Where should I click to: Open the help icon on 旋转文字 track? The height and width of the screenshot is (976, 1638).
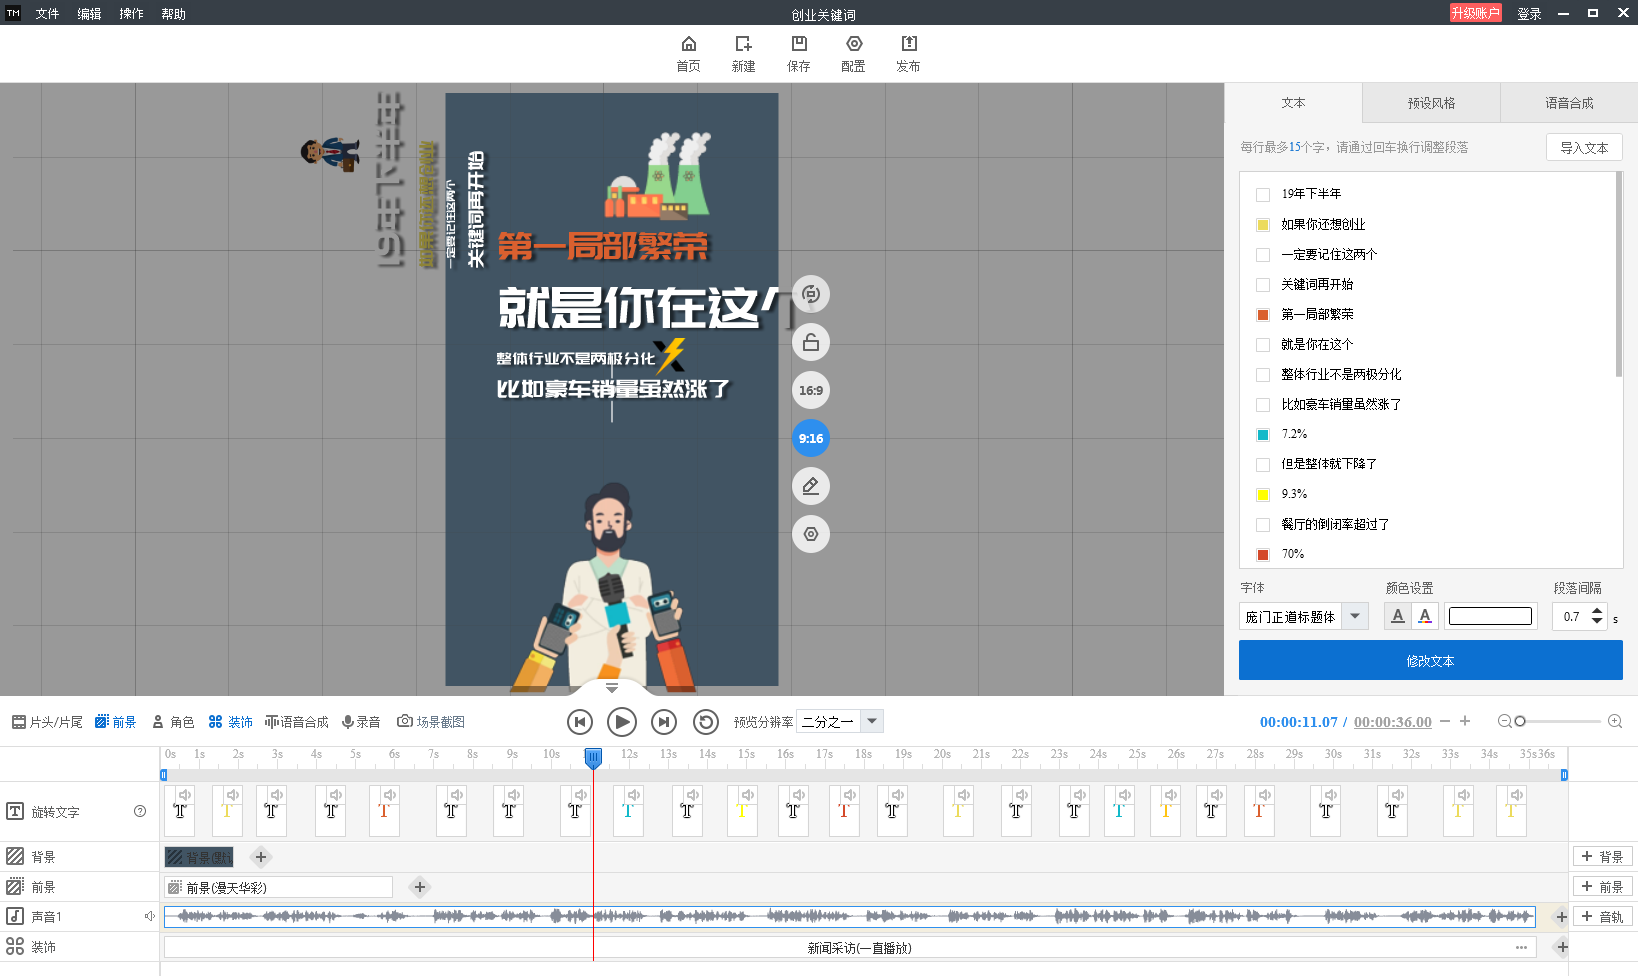click(x=140, y=811)
